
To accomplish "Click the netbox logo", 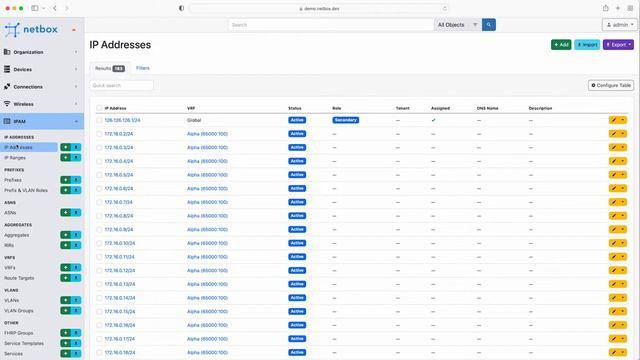I will coord(31,29).
